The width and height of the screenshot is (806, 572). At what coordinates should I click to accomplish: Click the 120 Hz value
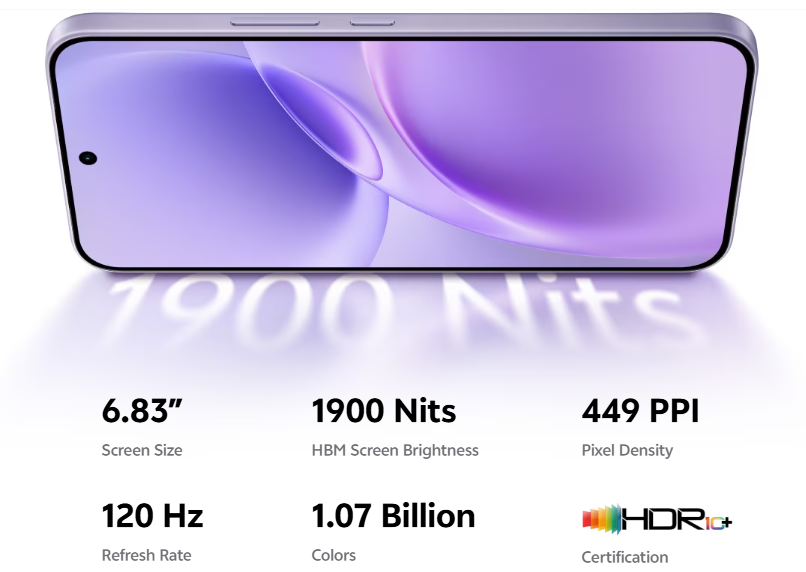[152, 516]
